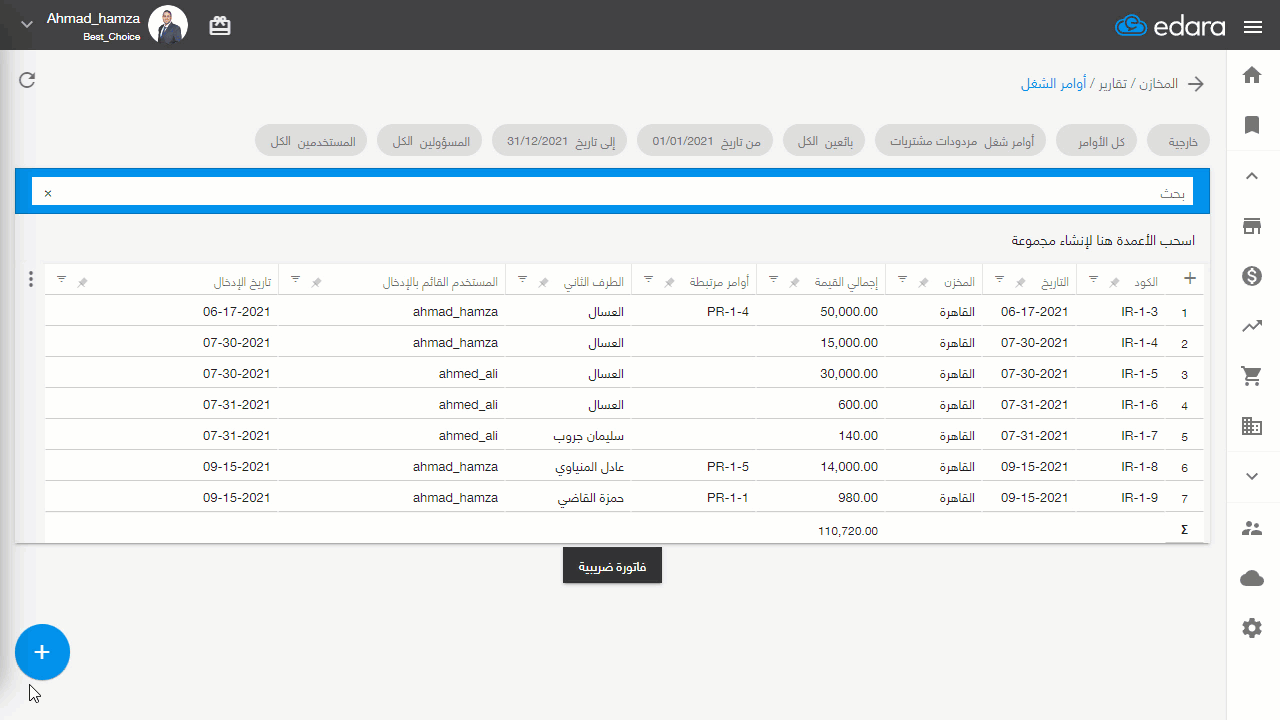Click the refresh report icon
The width and height of the screenshot is (1280, 720).
(27, 80)
